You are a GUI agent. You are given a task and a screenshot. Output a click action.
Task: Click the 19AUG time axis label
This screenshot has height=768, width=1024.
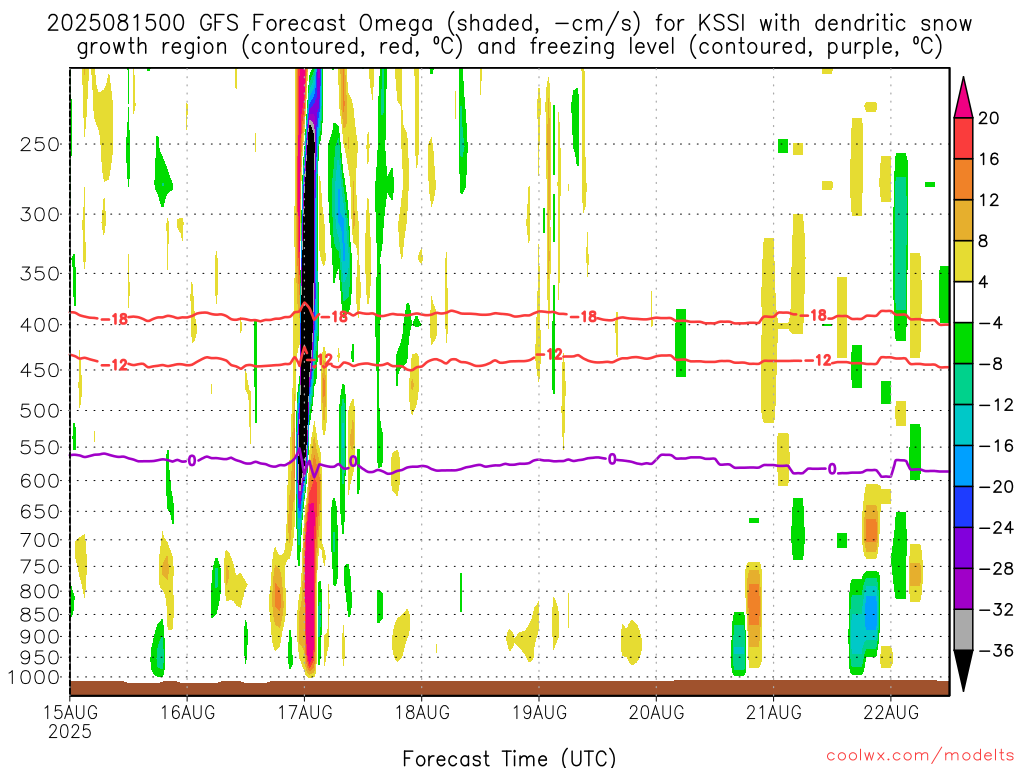[x=539, y=712]
